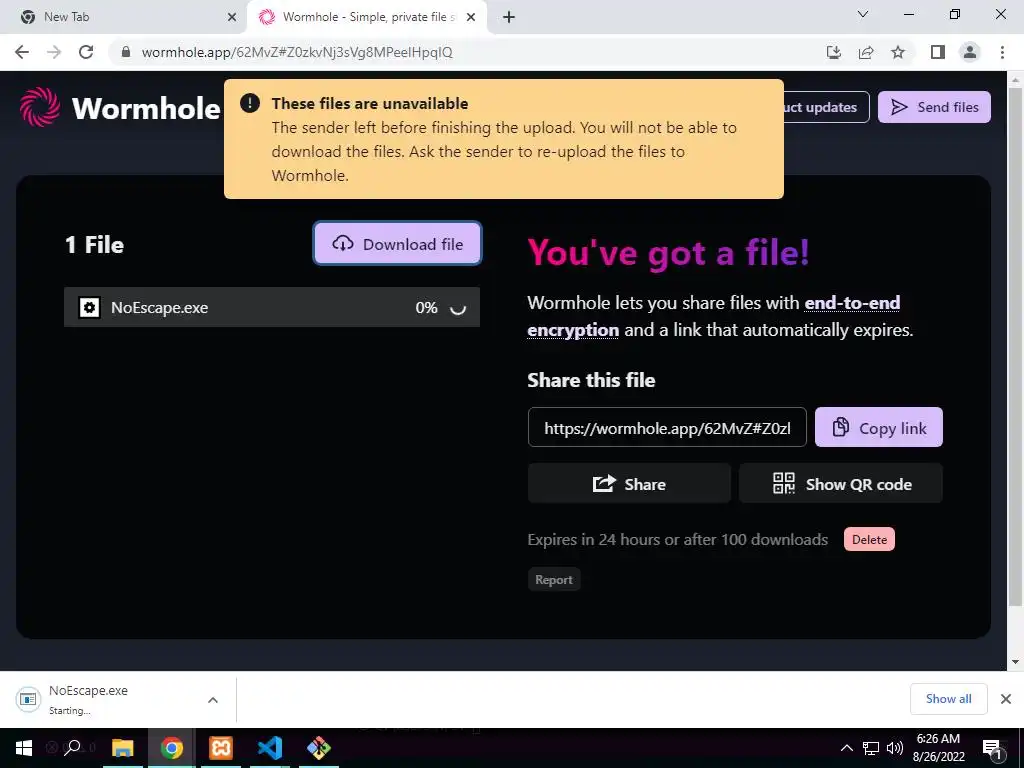Image resolution: width=1024 pixels, height=768 pixels.
Task: Switch to the Wormhole tab
Action: coord(366,17)
